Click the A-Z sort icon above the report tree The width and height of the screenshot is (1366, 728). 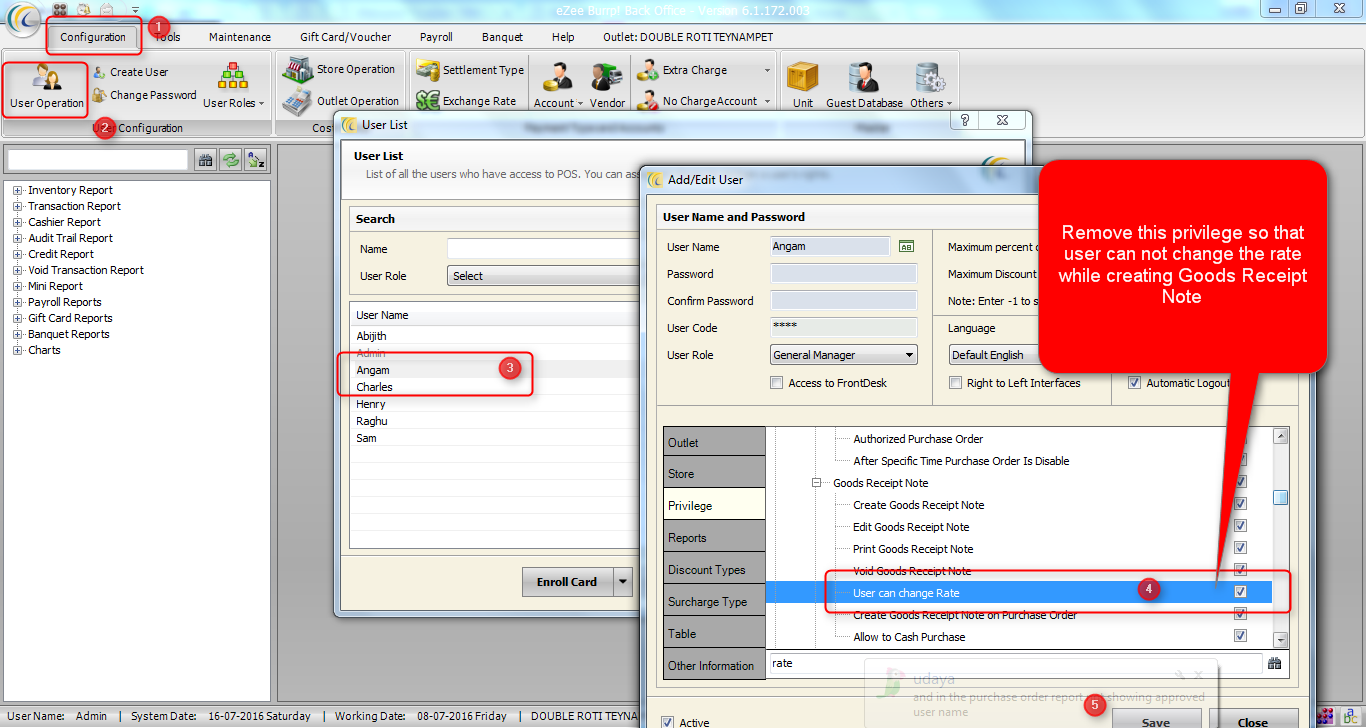256,160
